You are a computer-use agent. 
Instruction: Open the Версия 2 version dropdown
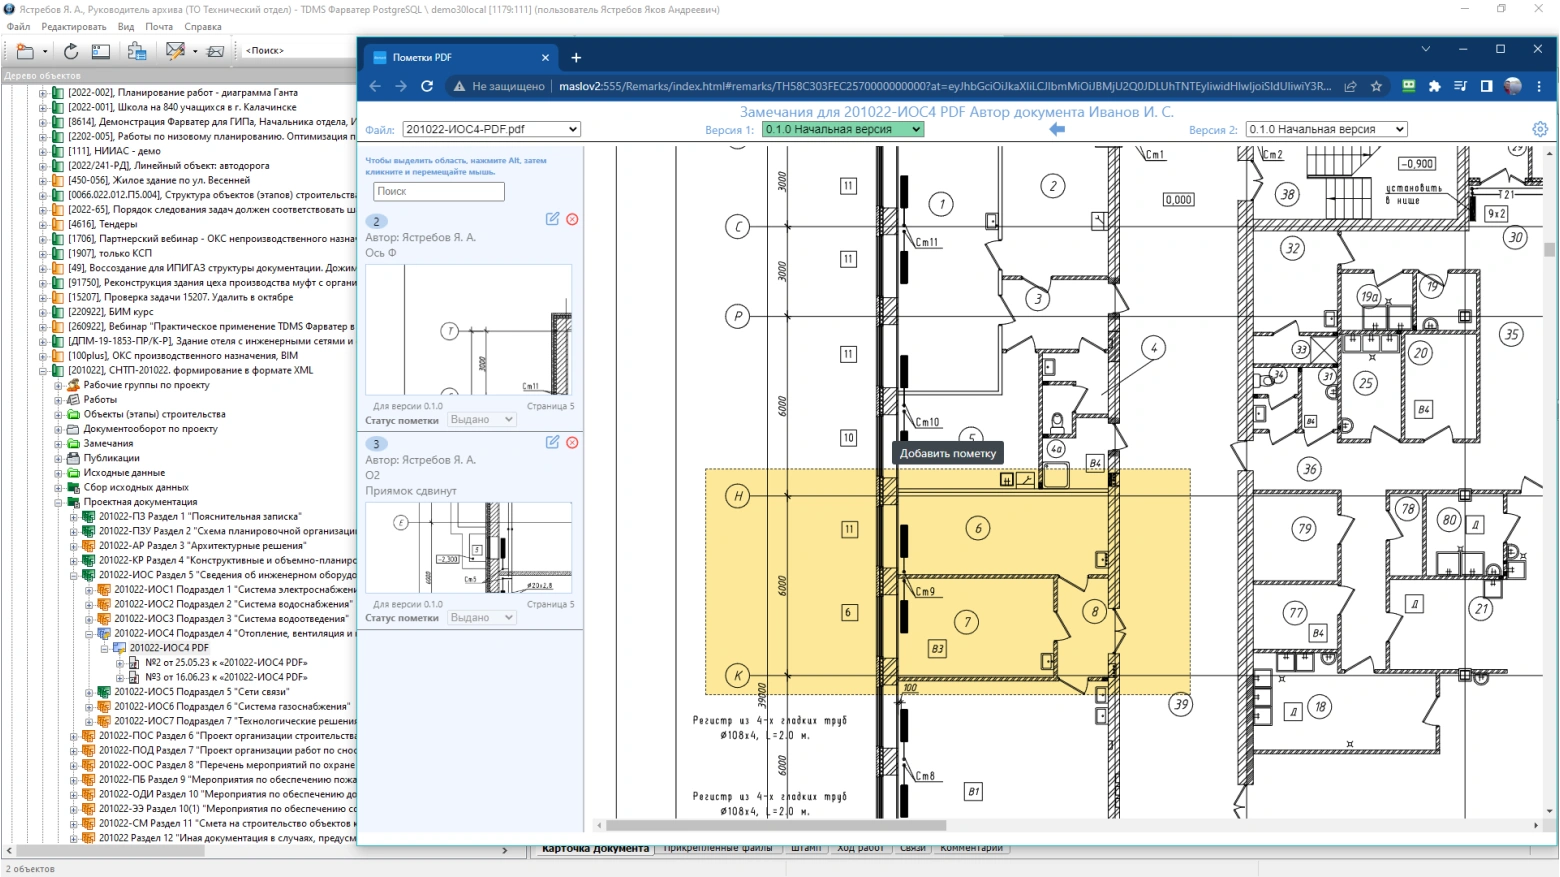click(1326, 129)
